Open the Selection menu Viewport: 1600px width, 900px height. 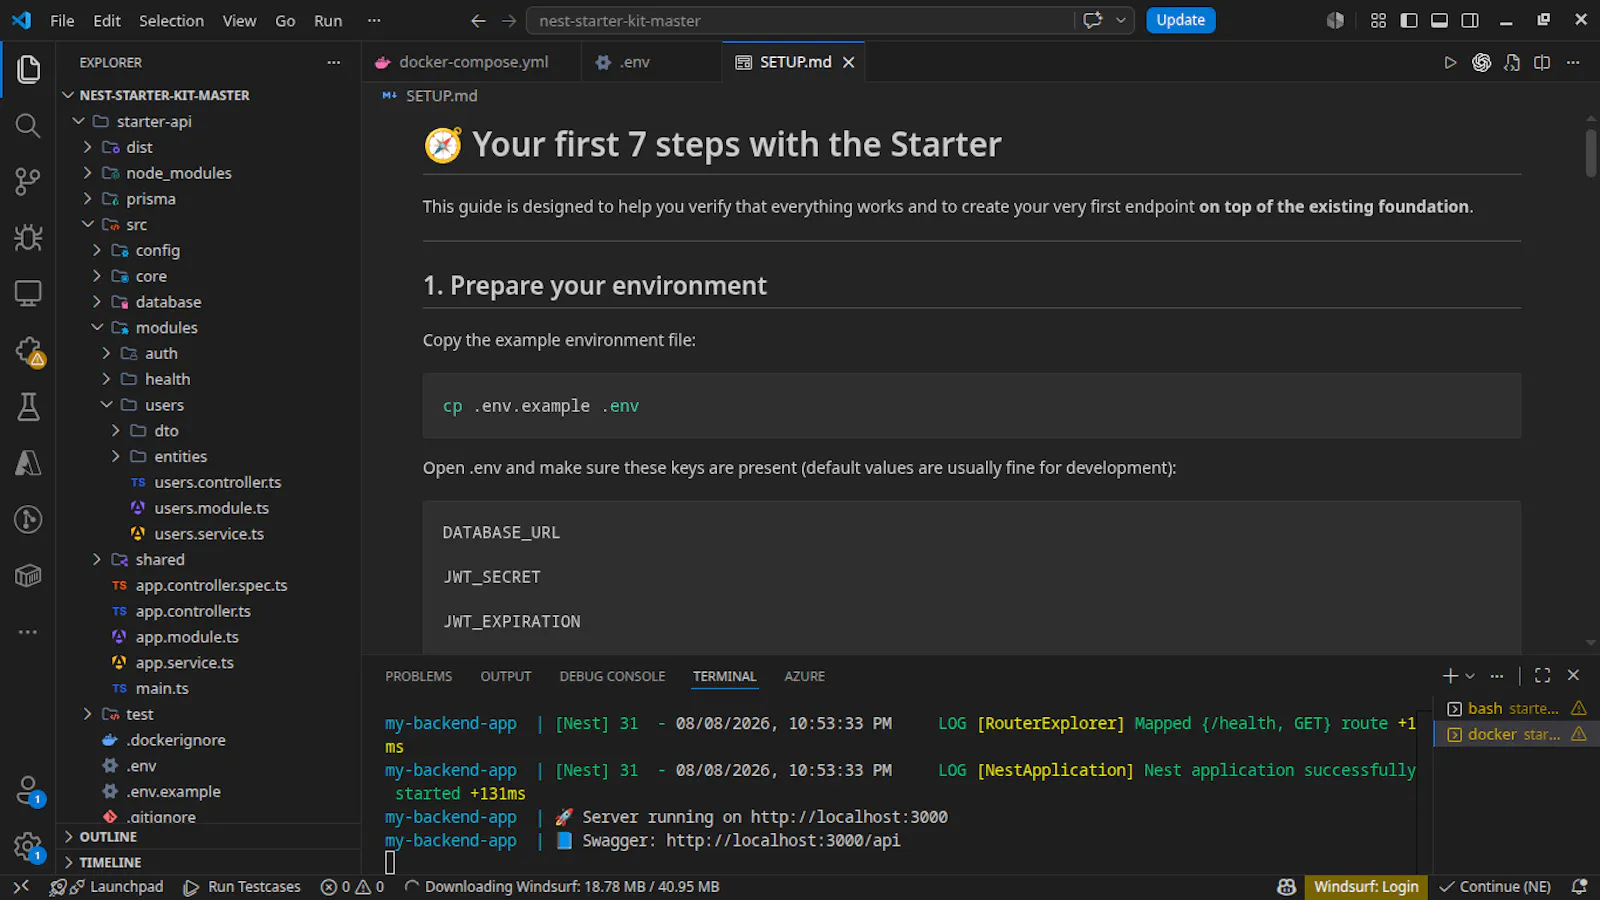pyautogui.click(x=171, y=20)
